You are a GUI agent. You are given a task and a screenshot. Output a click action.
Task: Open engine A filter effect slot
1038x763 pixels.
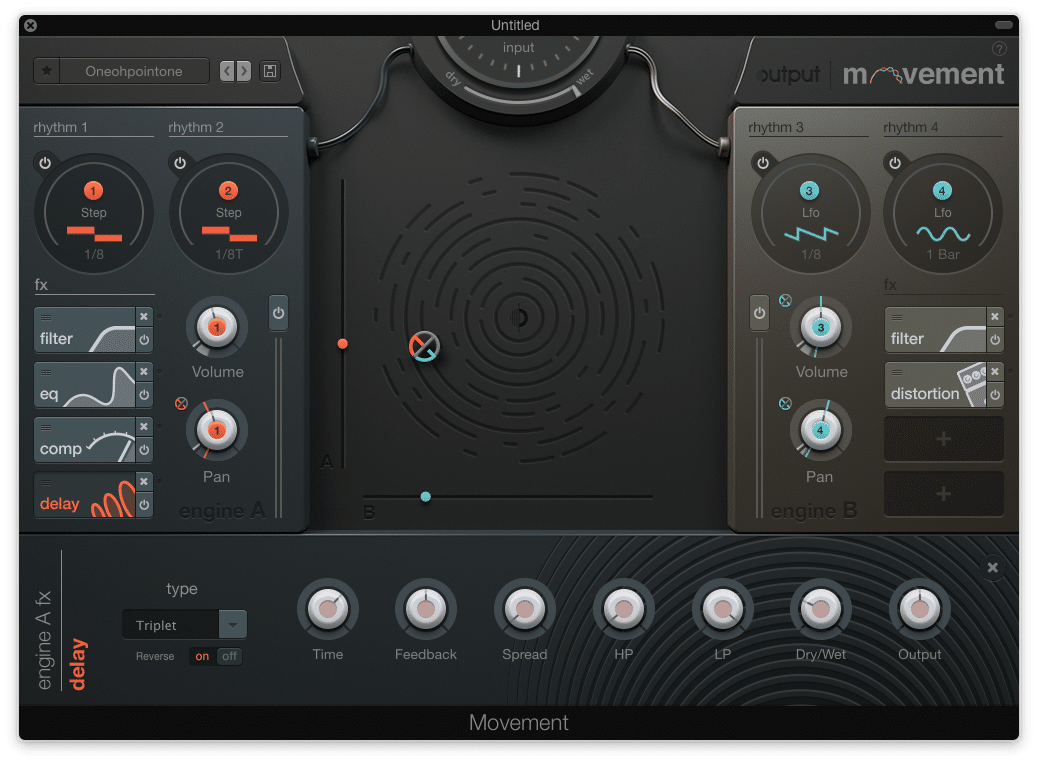coord(85,330)
